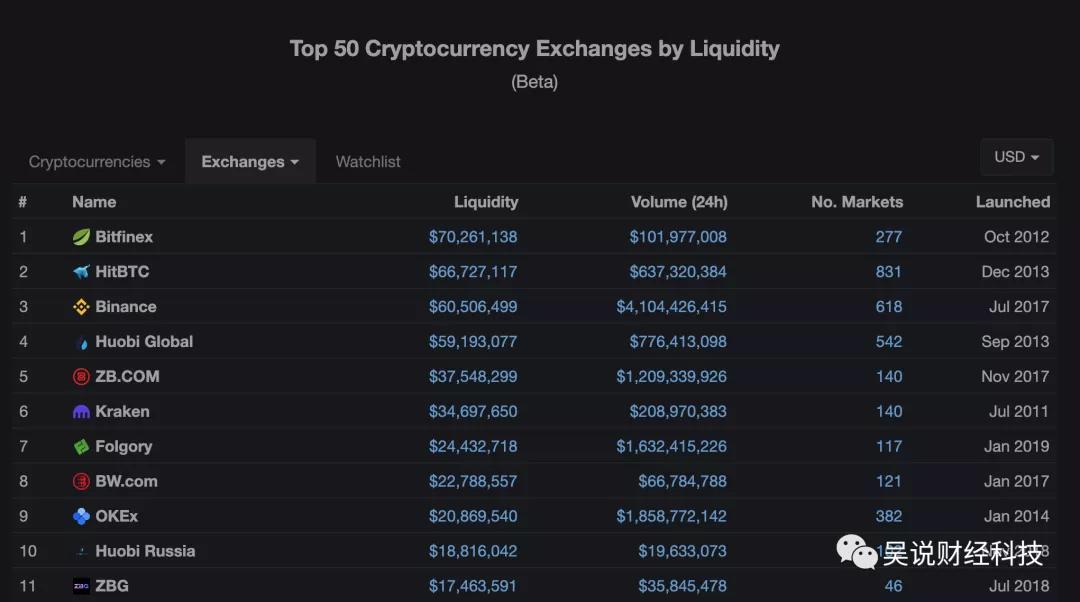Click the Folgory green logo
Viewport: 1080px width, 602px height.
click(82, 446)
